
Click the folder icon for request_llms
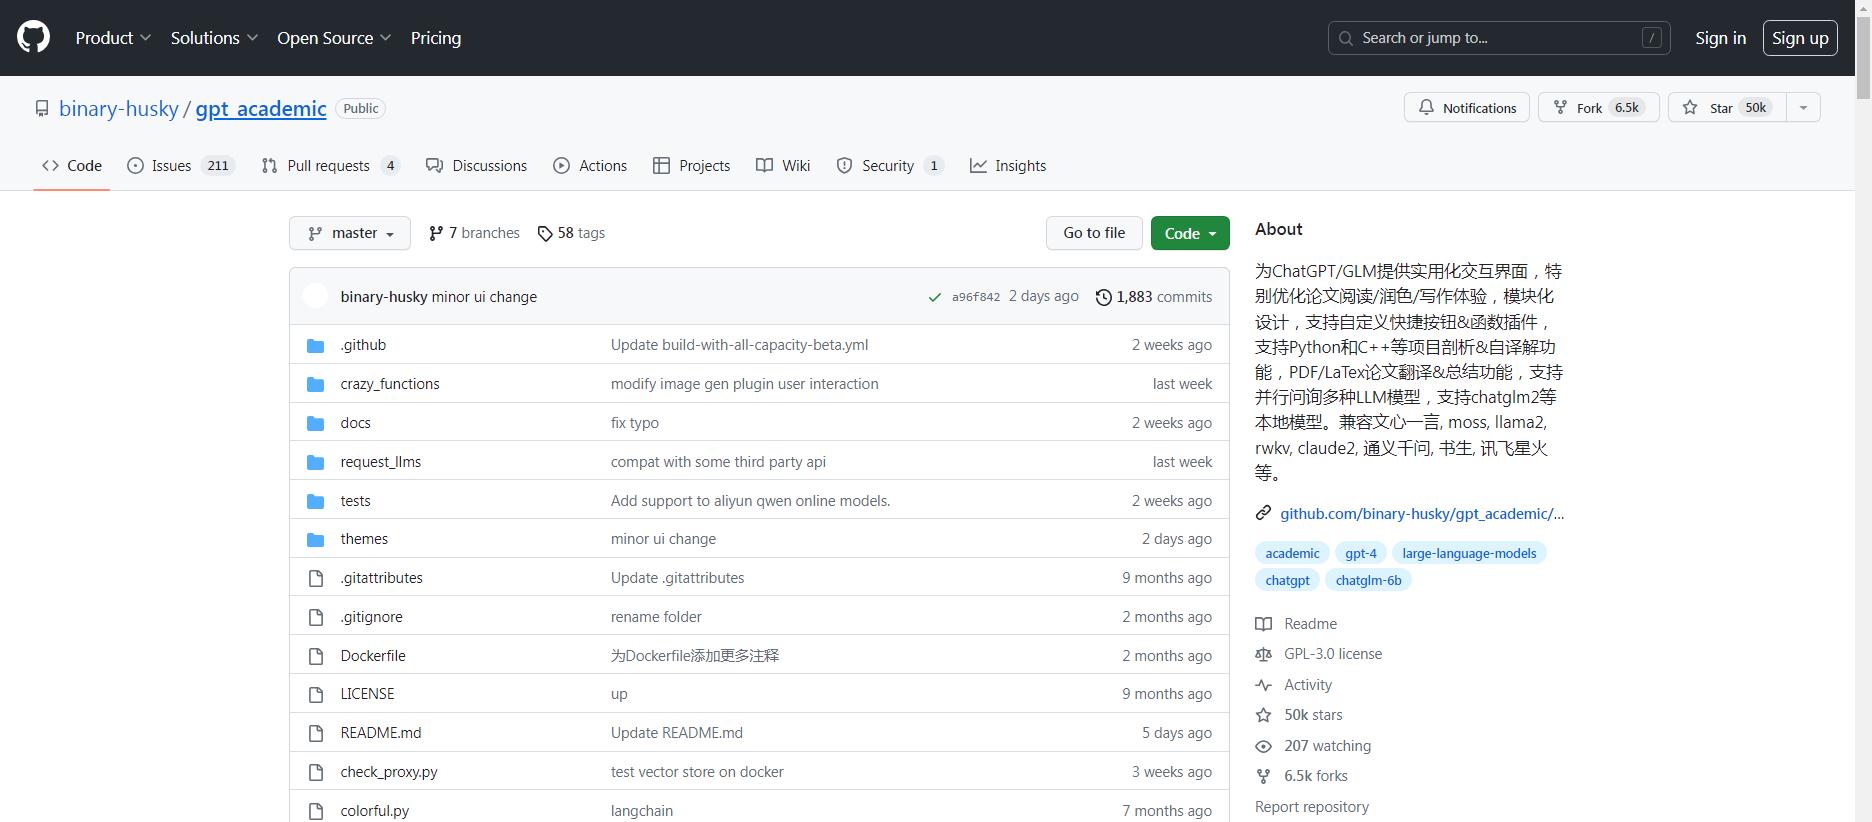[x=316, y=462]
